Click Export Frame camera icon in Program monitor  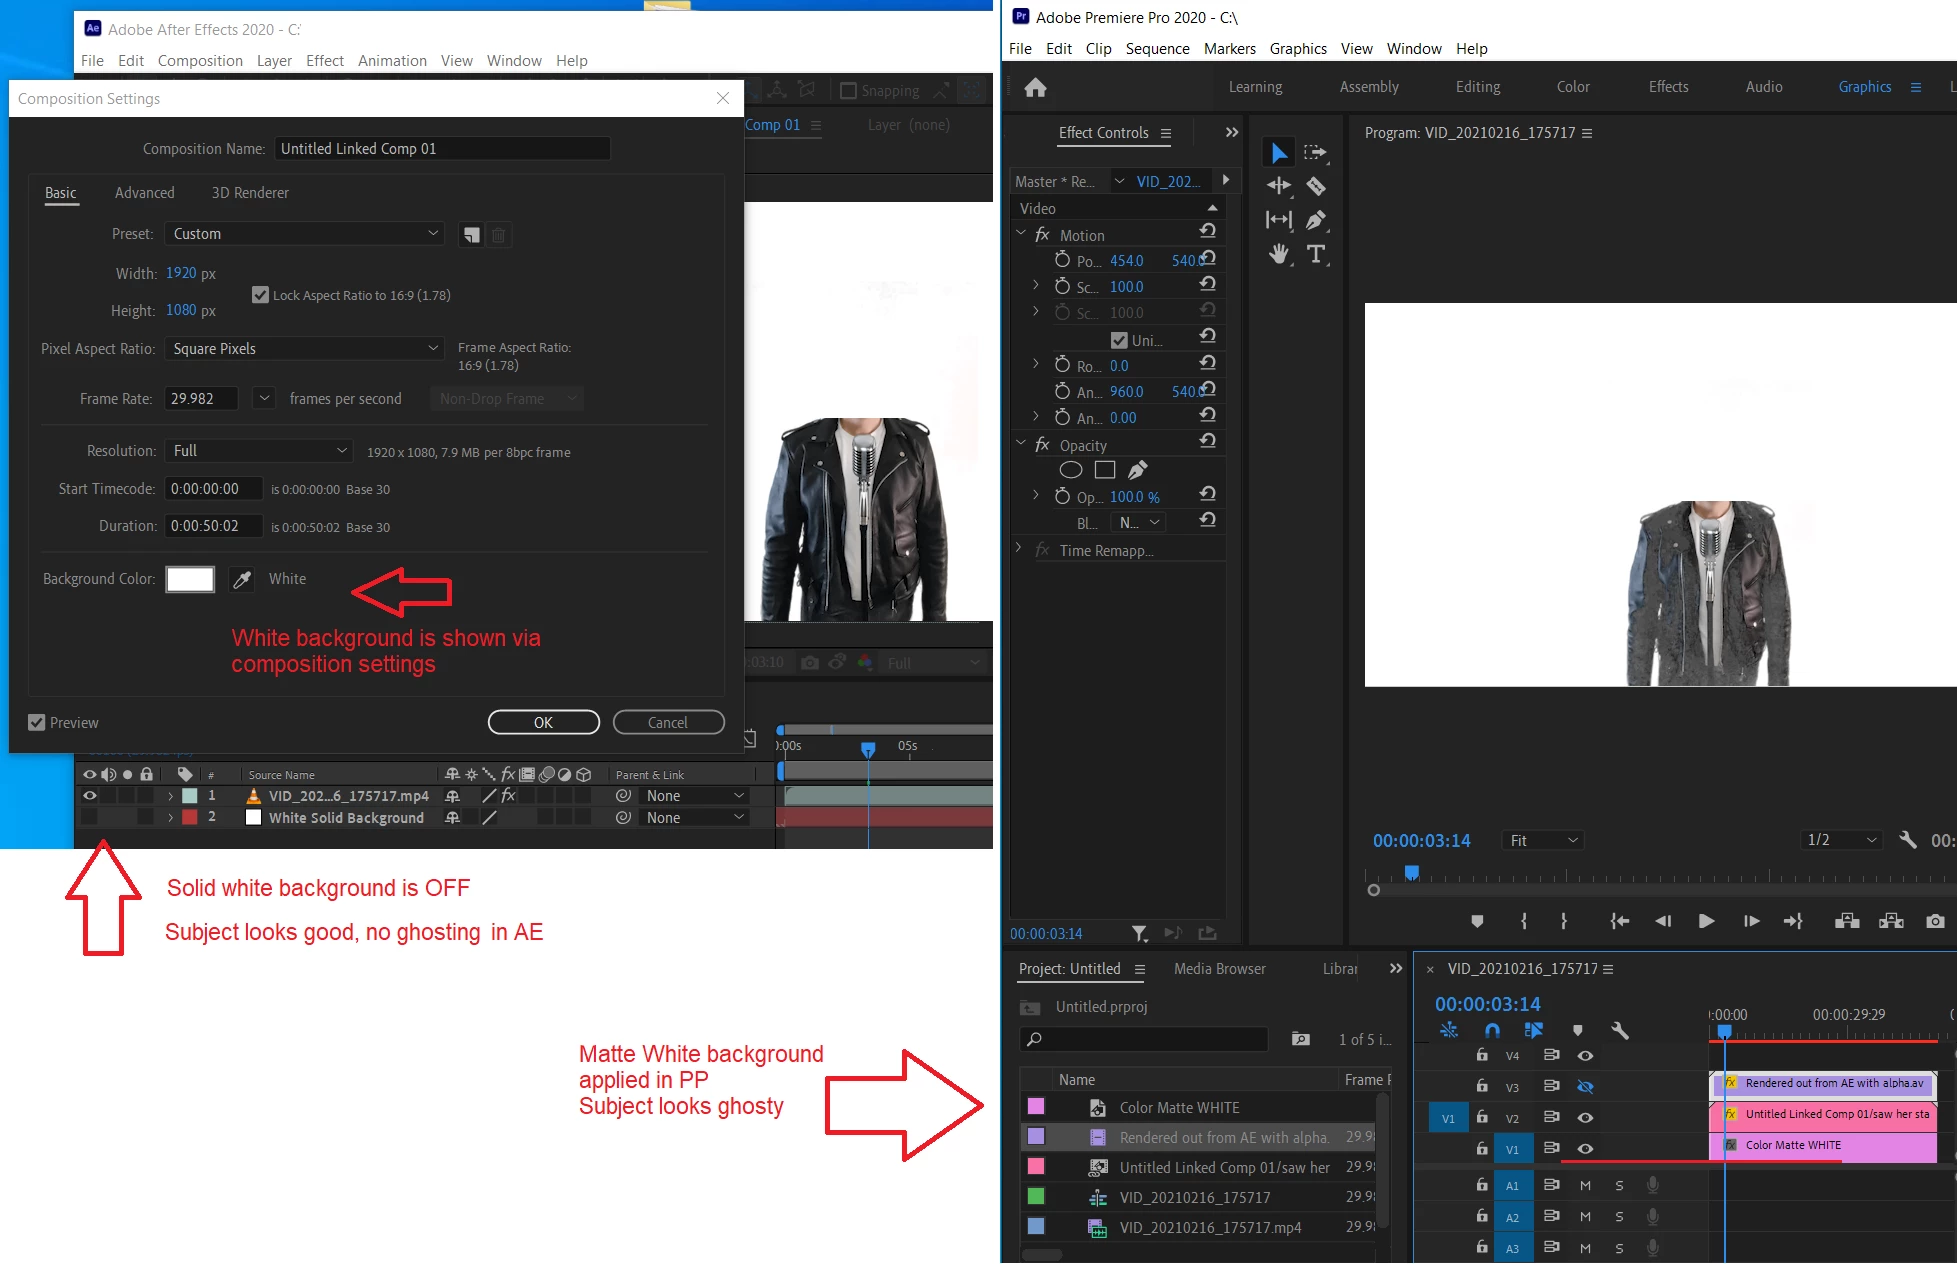click(1935, 921)
